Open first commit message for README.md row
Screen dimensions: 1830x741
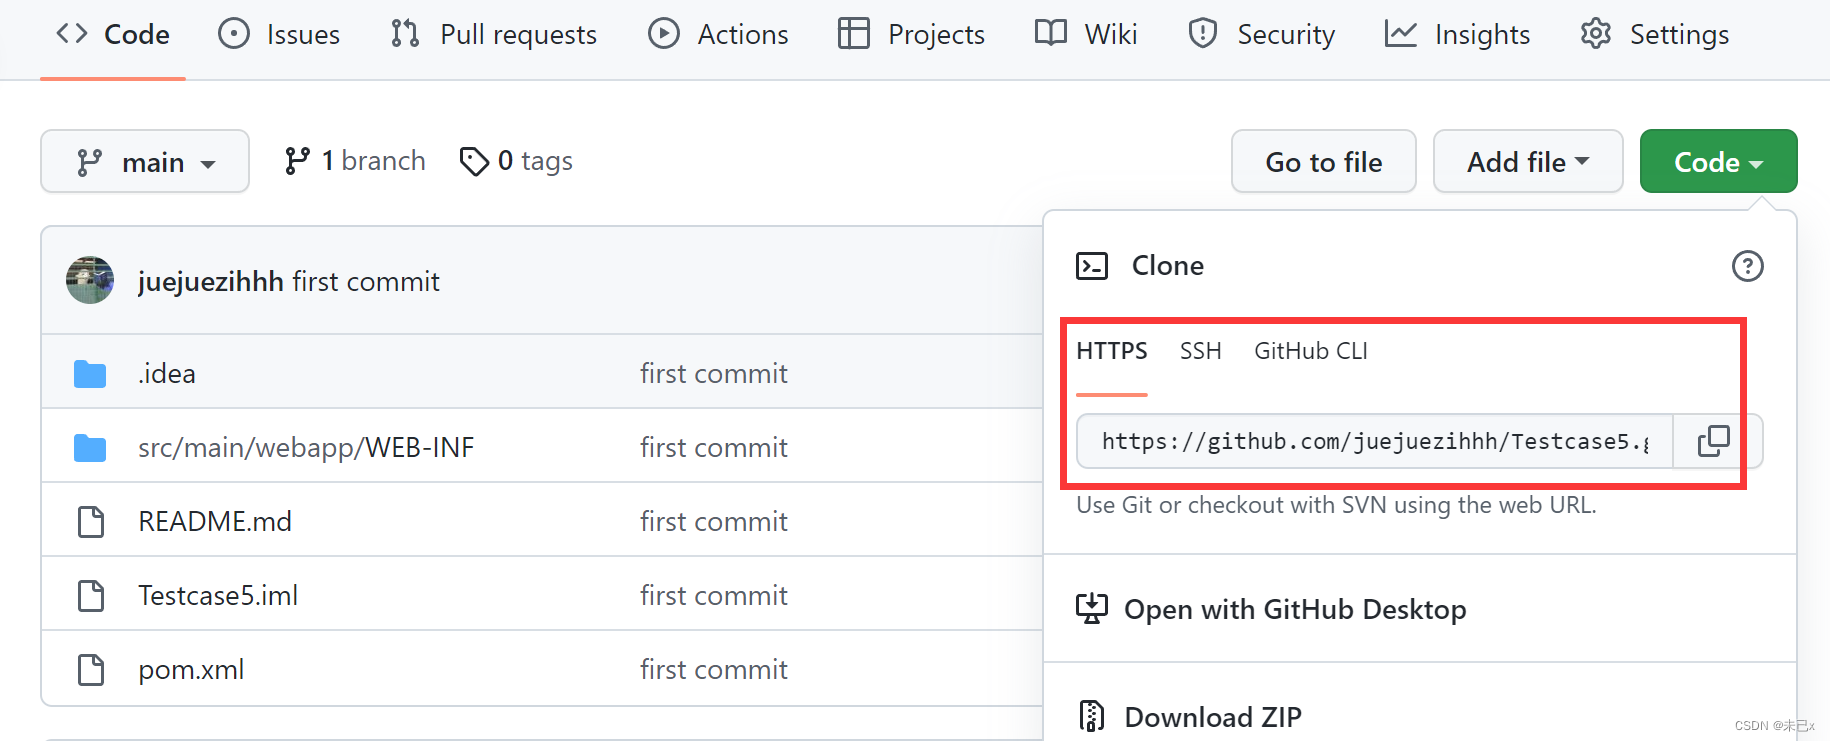coord(714,522)
